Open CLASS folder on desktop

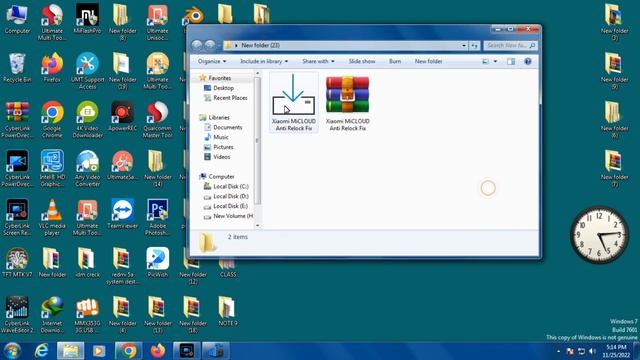tap(228, 269)
